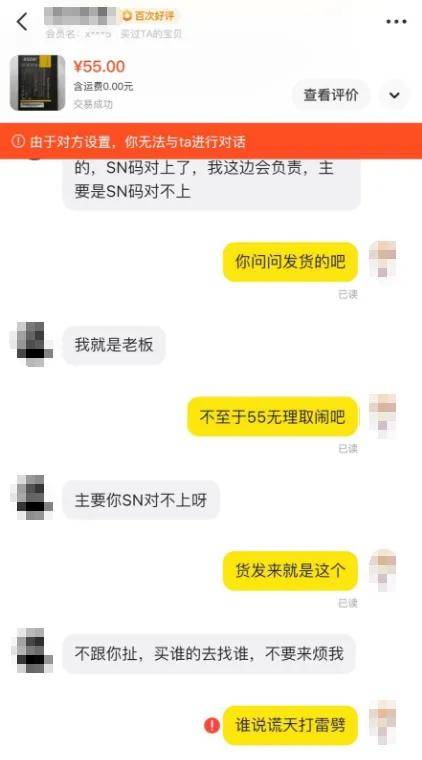Click the 查看评价 button
The height and width of the screenshot is (760, 422).
point(331,95)
